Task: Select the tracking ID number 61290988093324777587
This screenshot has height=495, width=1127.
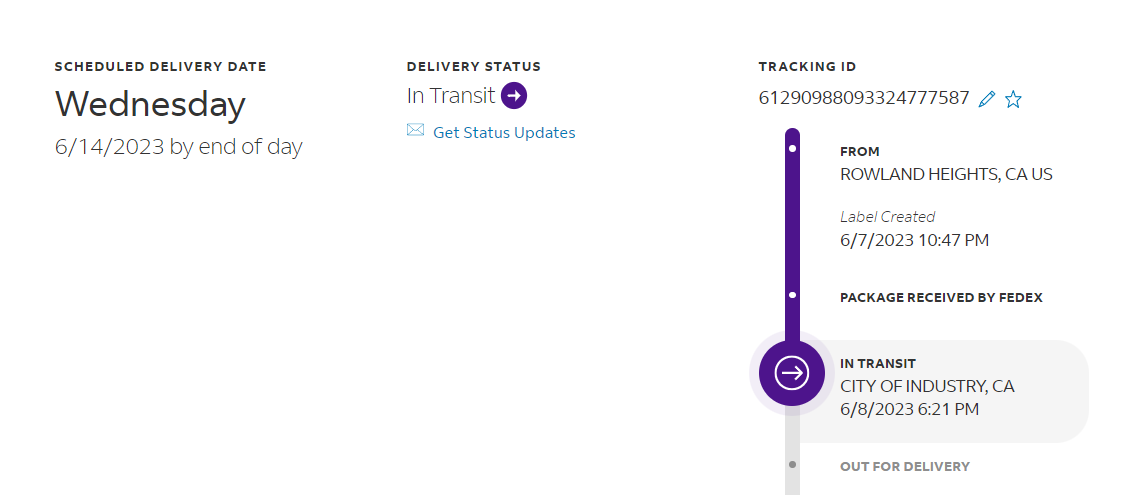Action: point(863,98)
